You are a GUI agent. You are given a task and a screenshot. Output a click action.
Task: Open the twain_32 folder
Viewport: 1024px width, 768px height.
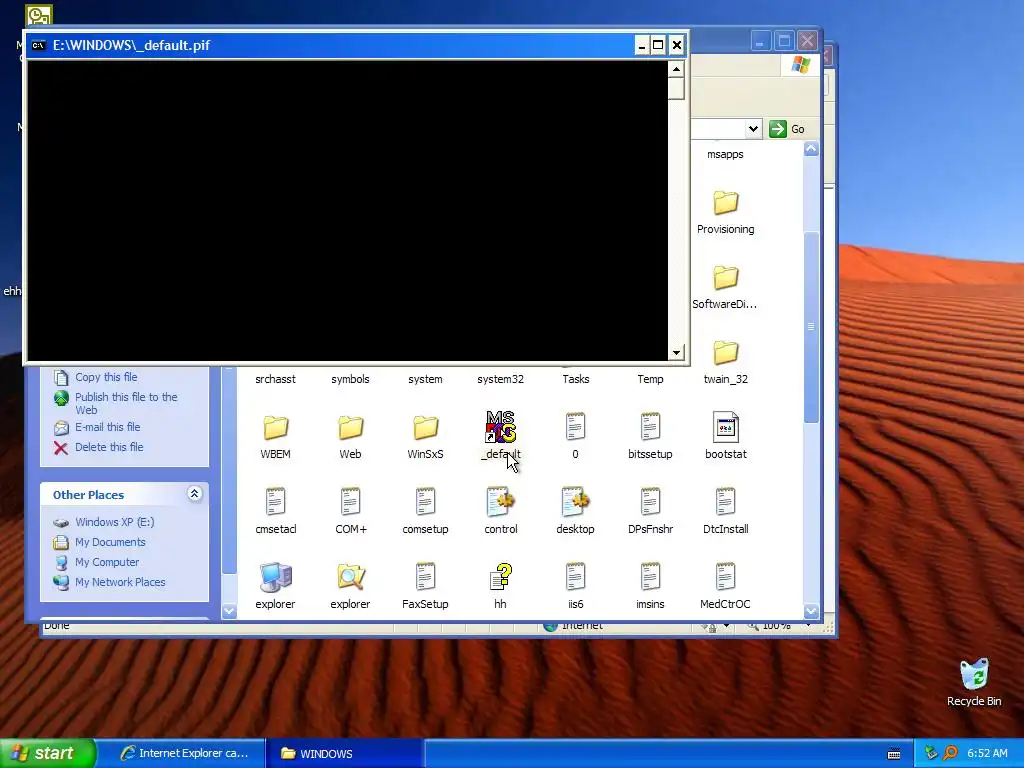726,353
